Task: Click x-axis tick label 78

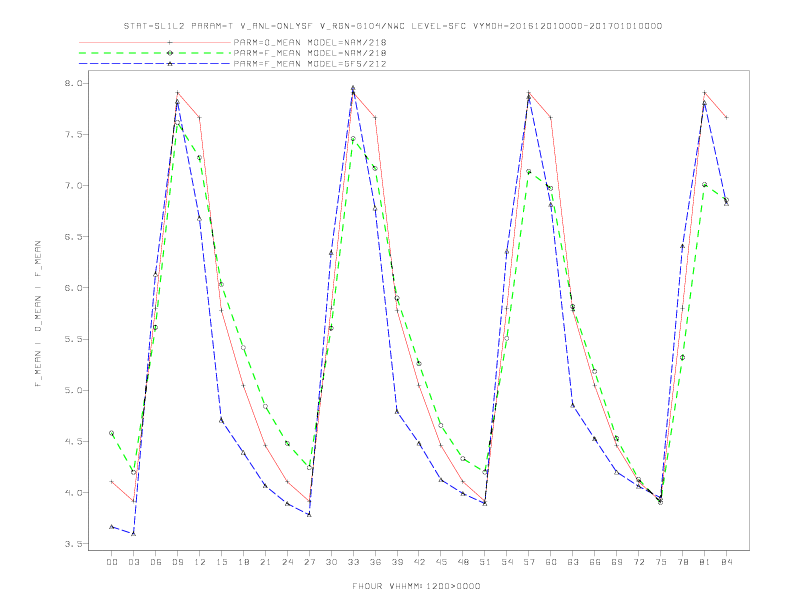Action: coord(683,562)
